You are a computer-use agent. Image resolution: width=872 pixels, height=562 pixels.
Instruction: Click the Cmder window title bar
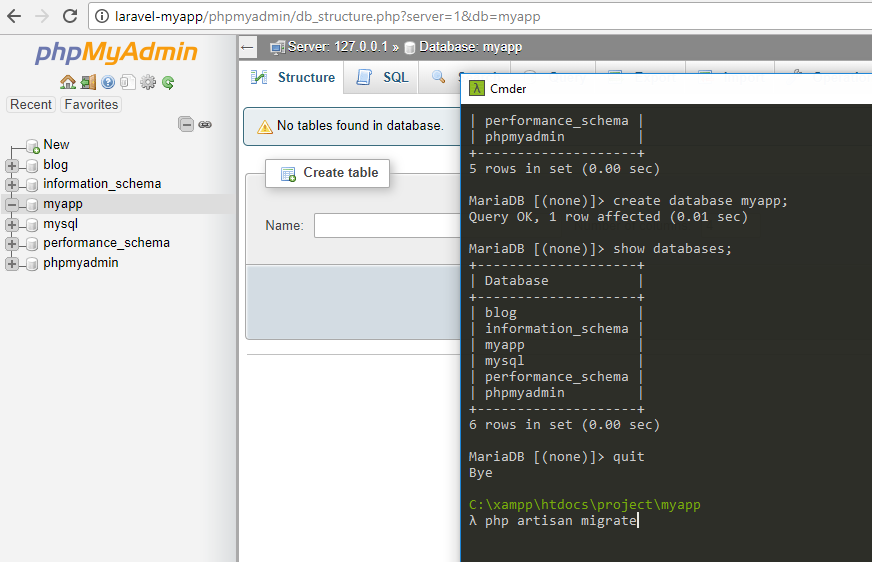pos(666,88)
